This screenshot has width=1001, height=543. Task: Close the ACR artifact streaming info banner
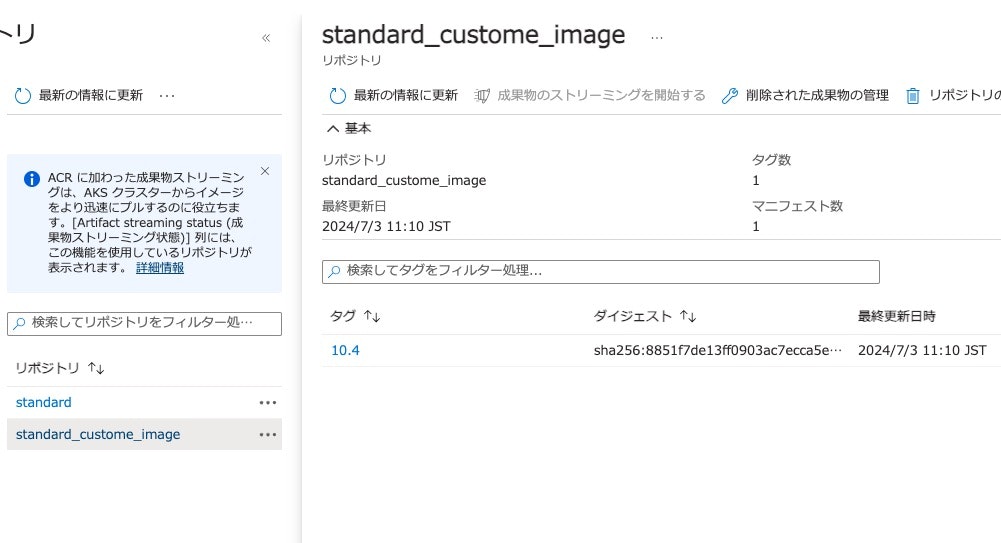pos(265,171)
